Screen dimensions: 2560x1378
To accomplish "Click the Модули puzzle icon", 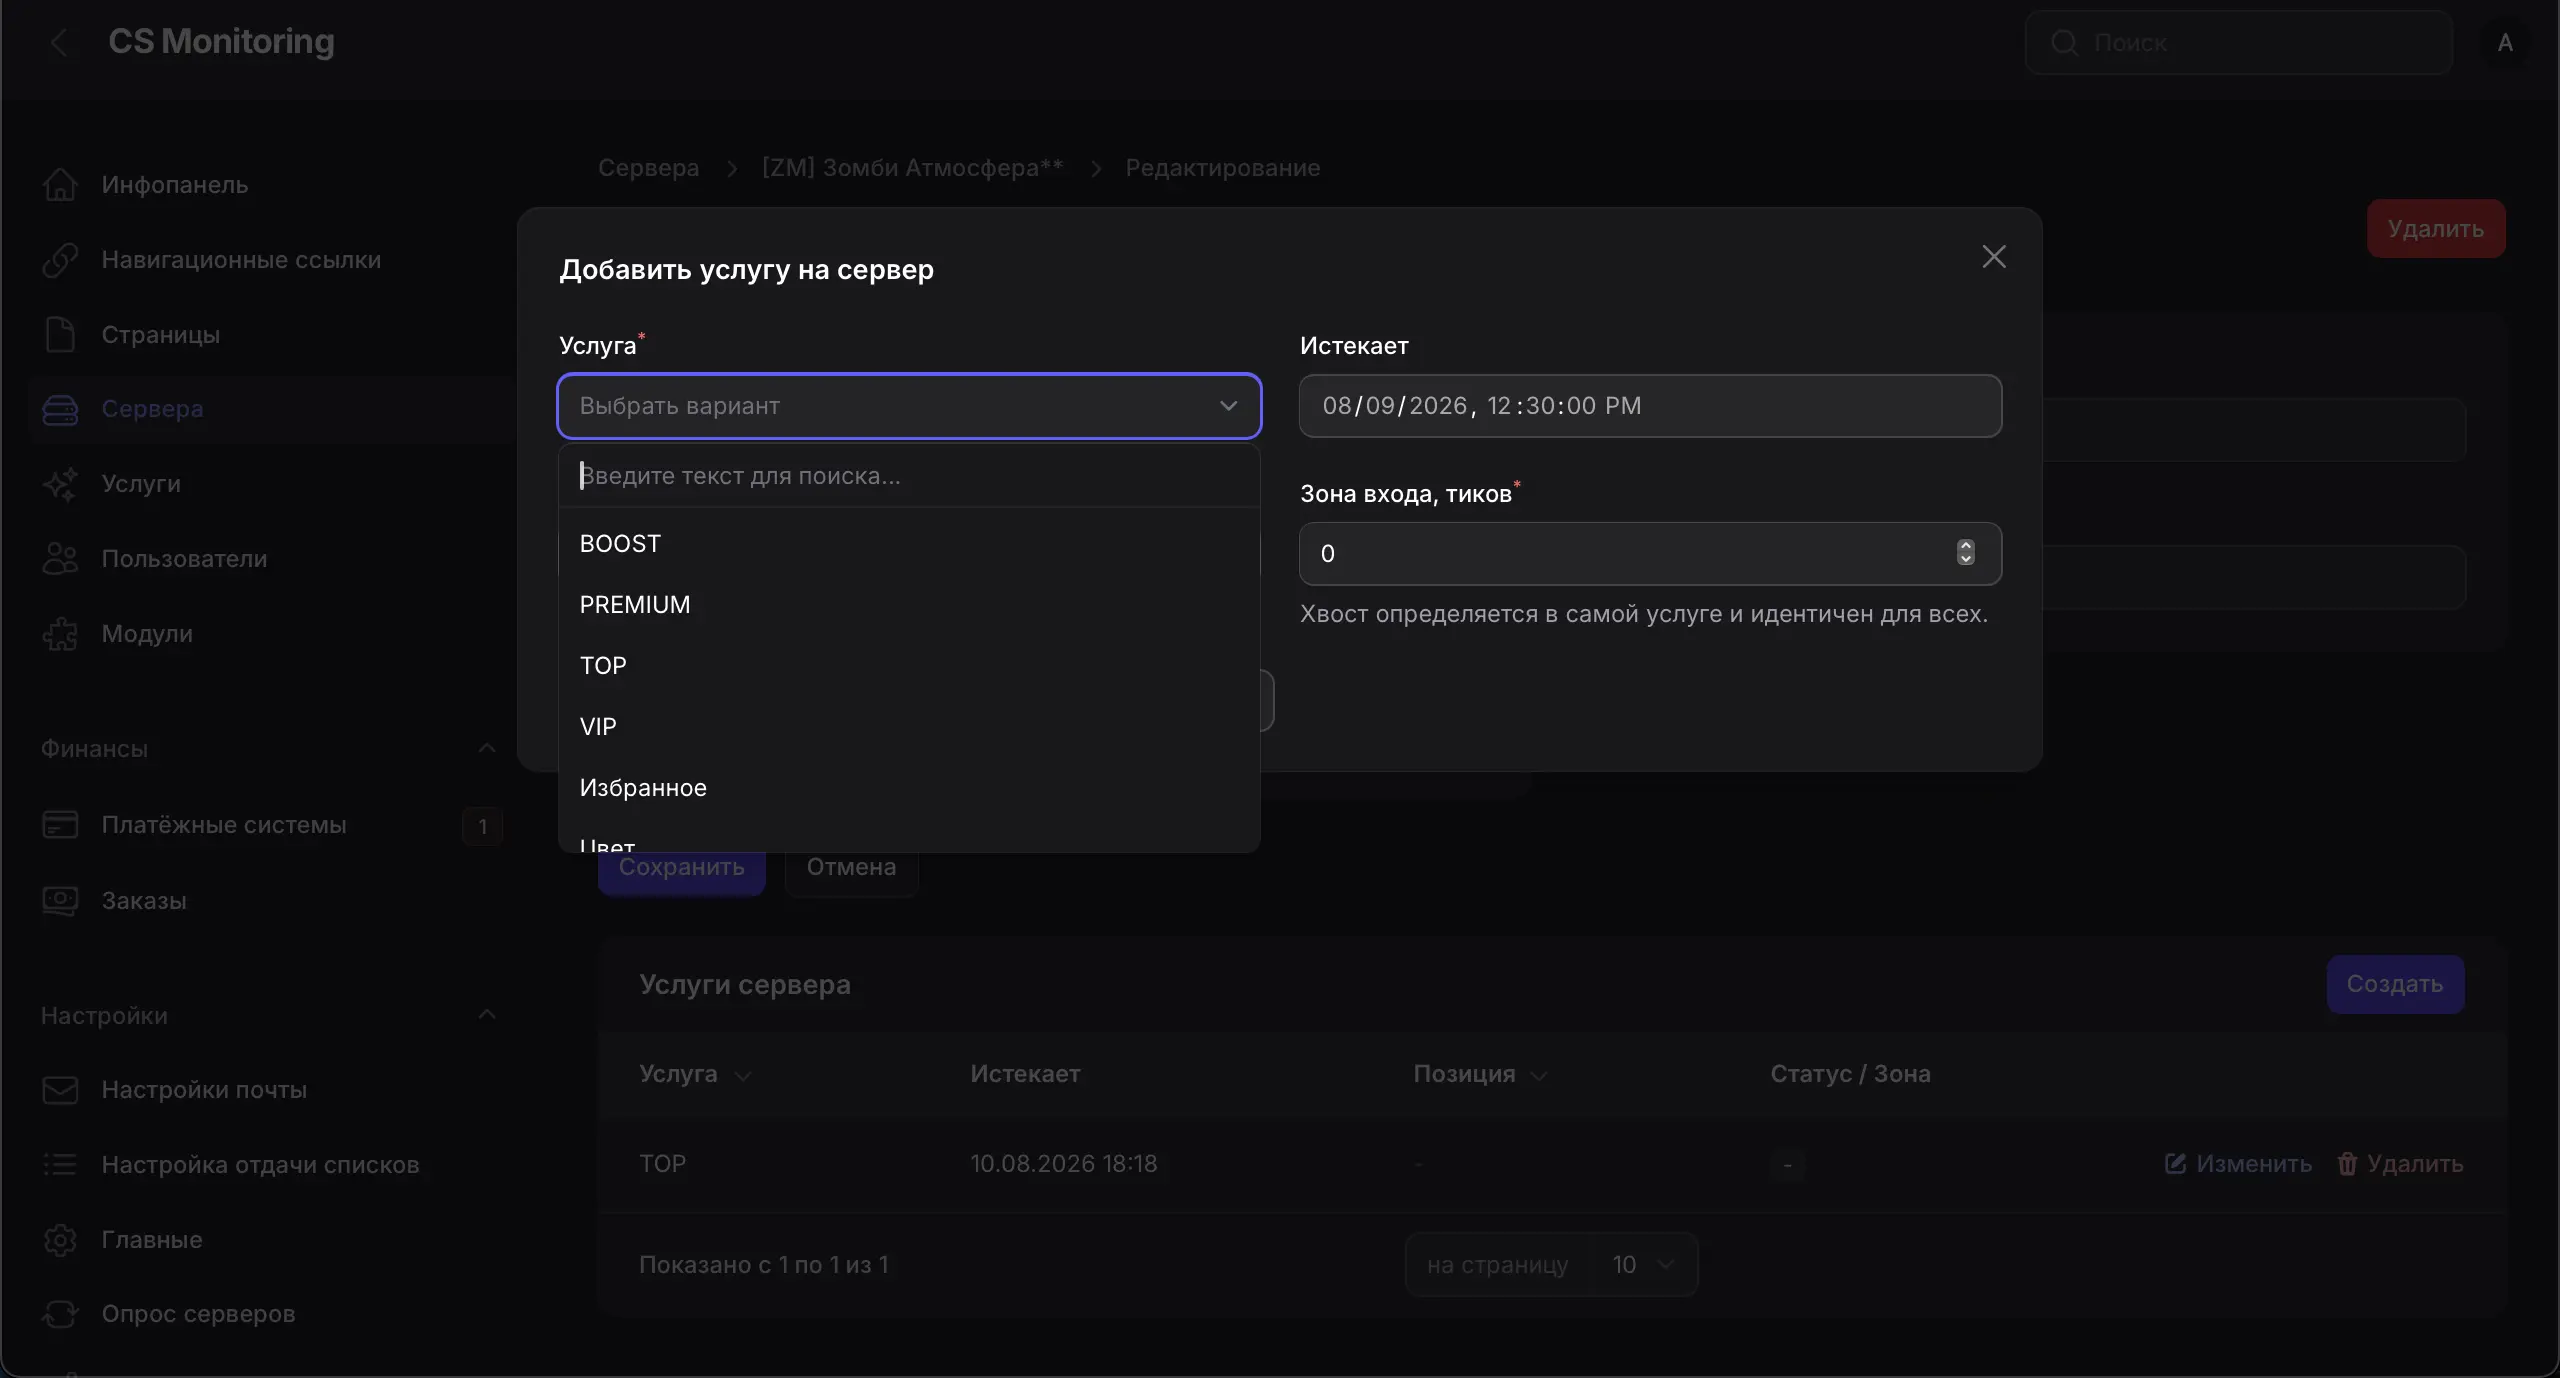I will pyautogui.click(x=60, y=633).
